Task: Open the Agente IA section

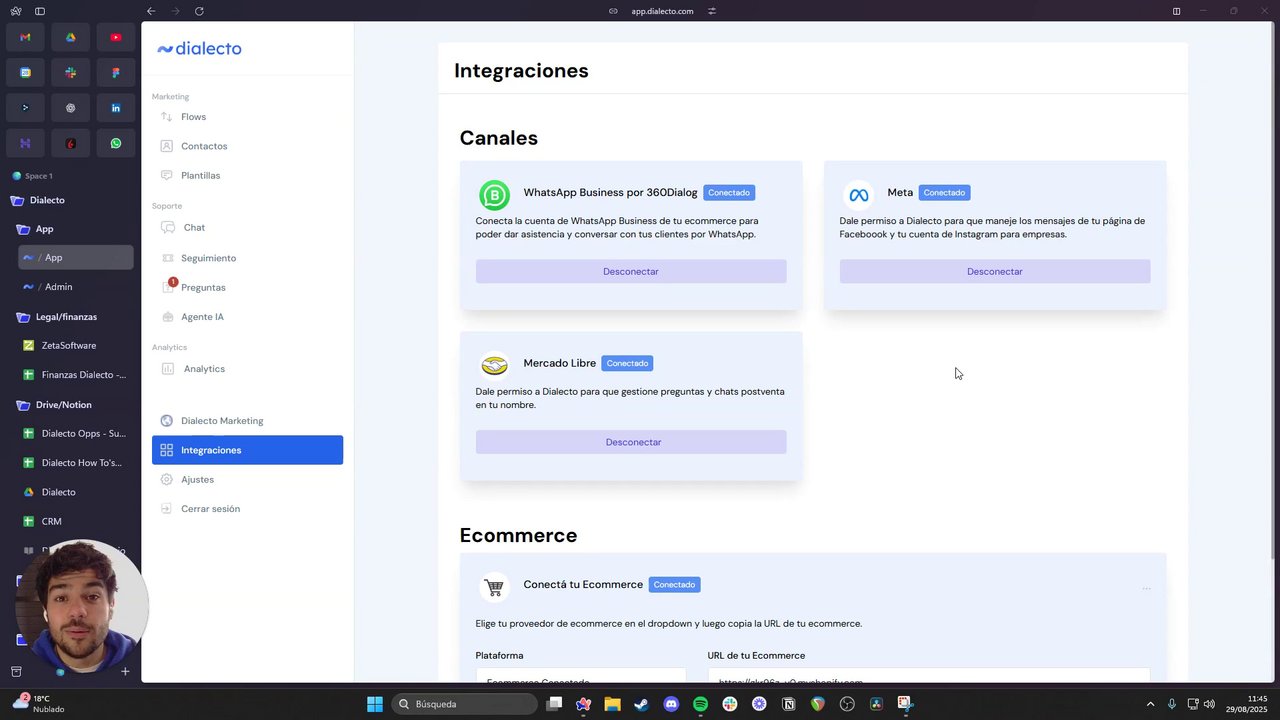Action: click(247, 317)
